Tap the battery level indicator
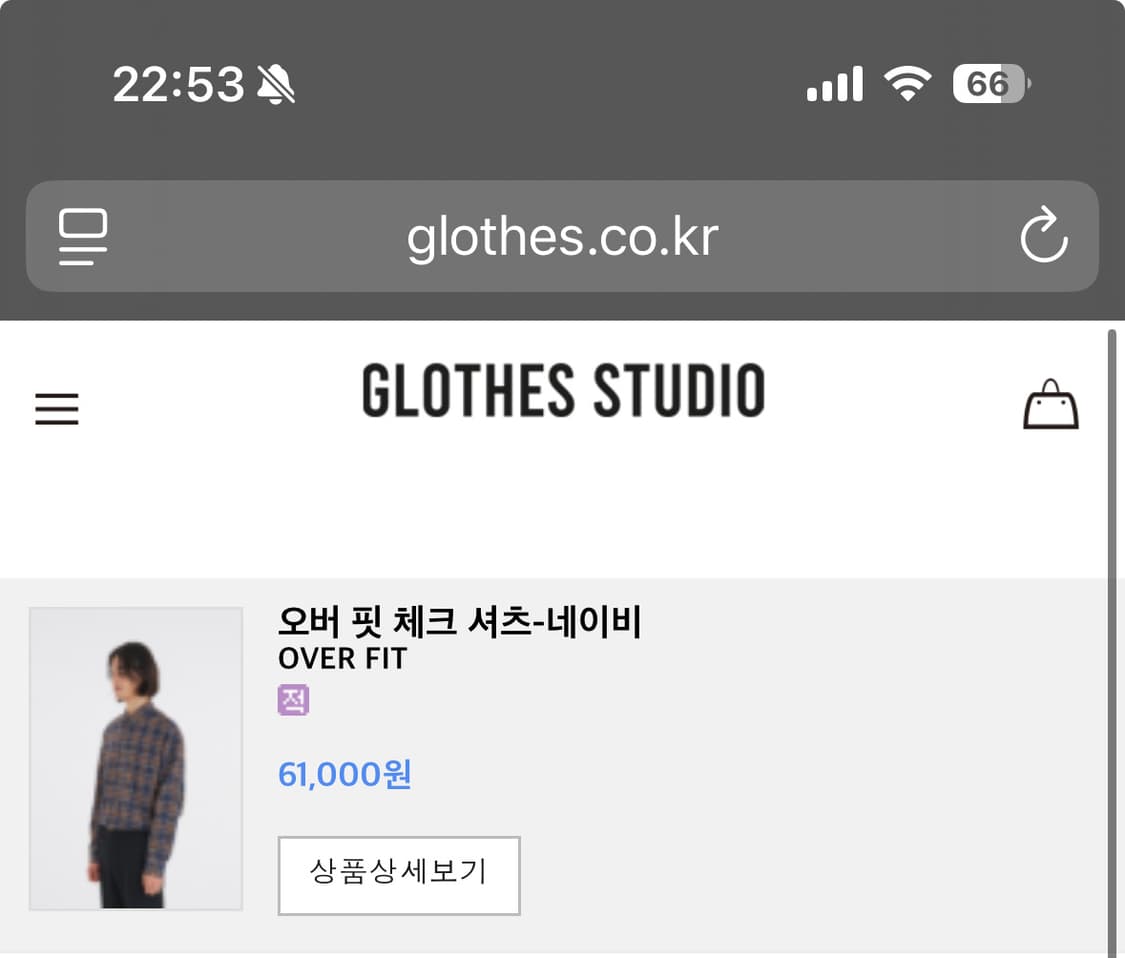Viewport: 1125px width, 958px height. point(990,84)
